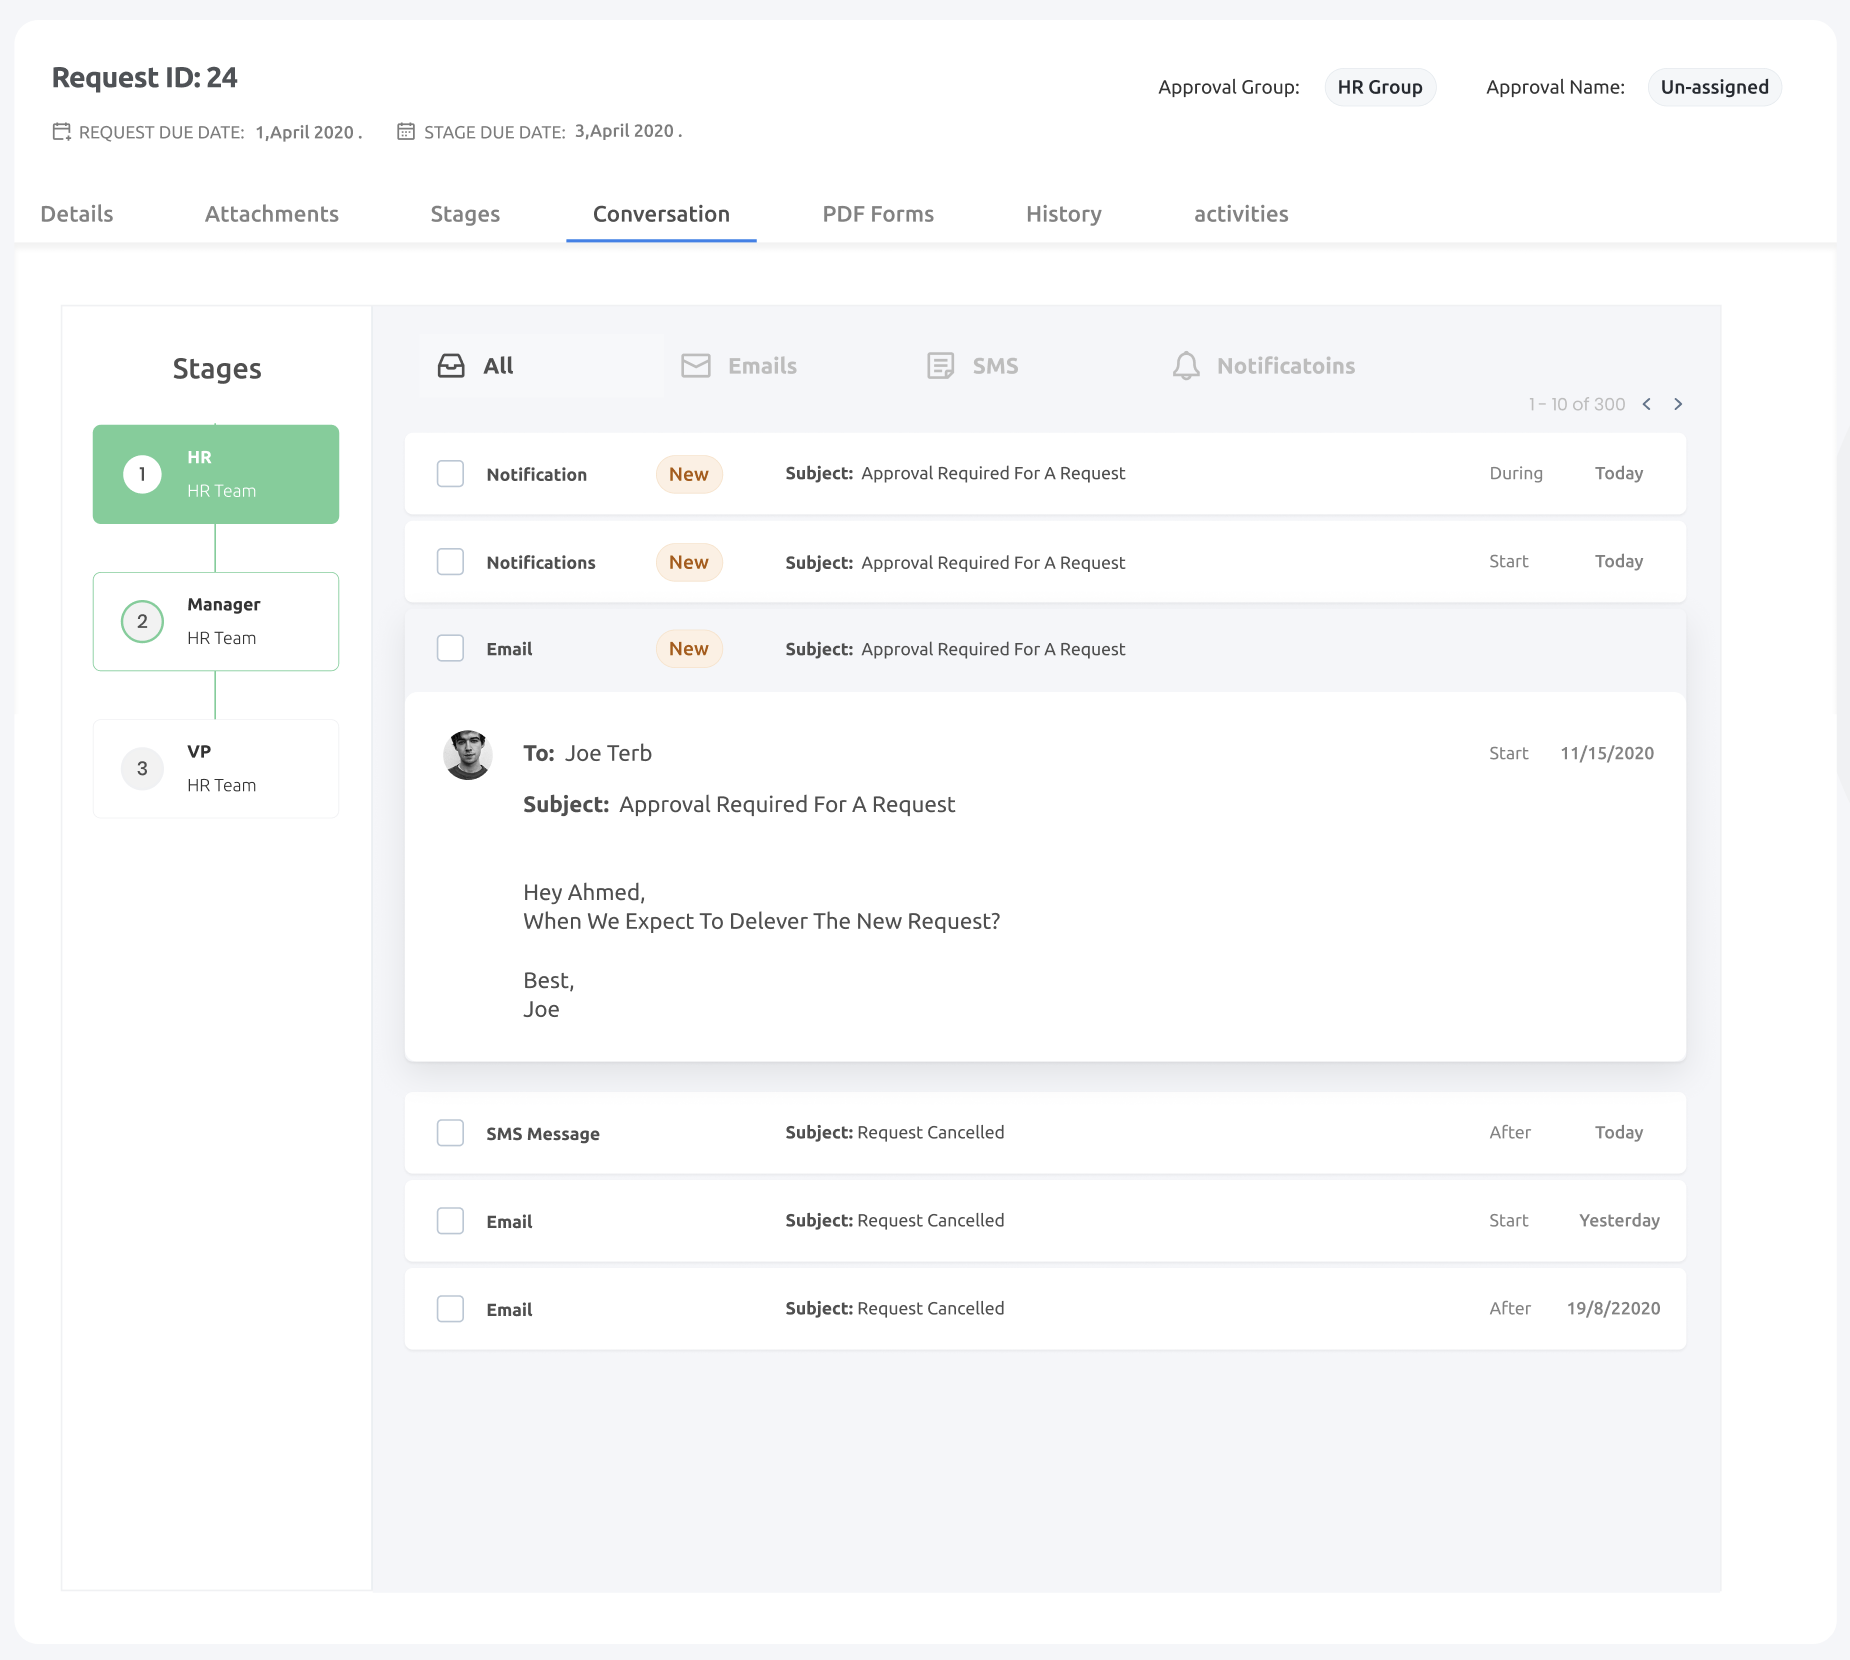Select the stage 2 number circle

pyautogui.click(x=142, y=621)
